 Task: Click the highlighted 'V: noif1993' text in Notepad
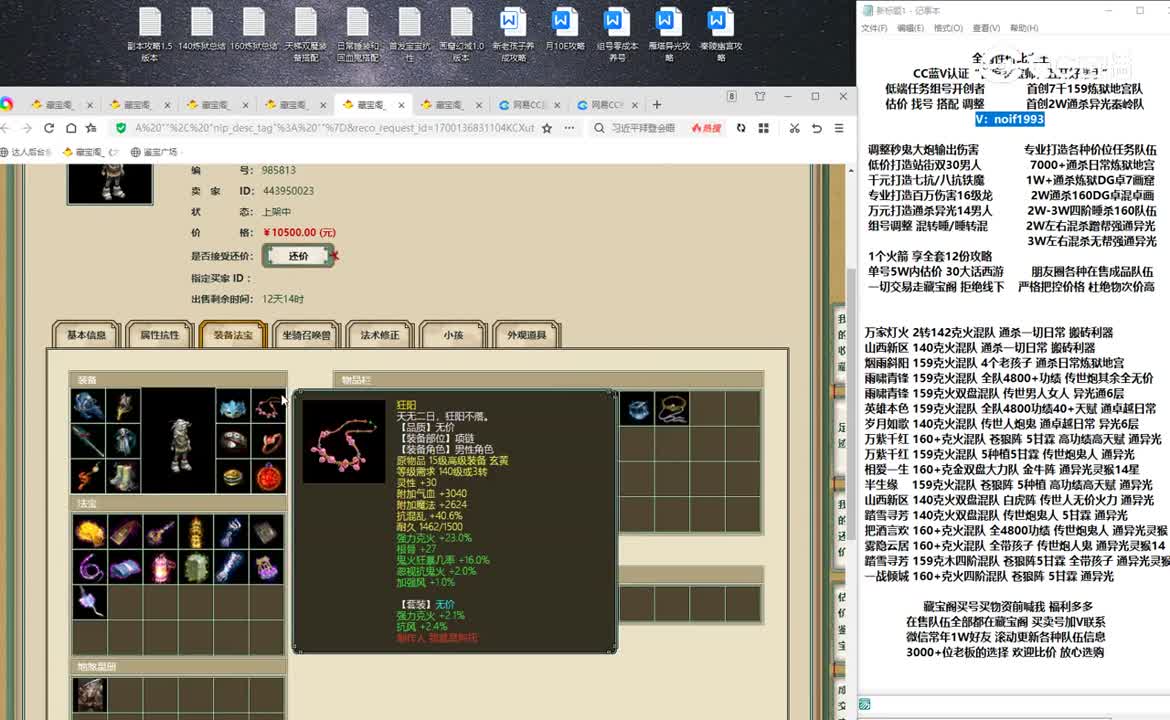[x=1010, y=119]
